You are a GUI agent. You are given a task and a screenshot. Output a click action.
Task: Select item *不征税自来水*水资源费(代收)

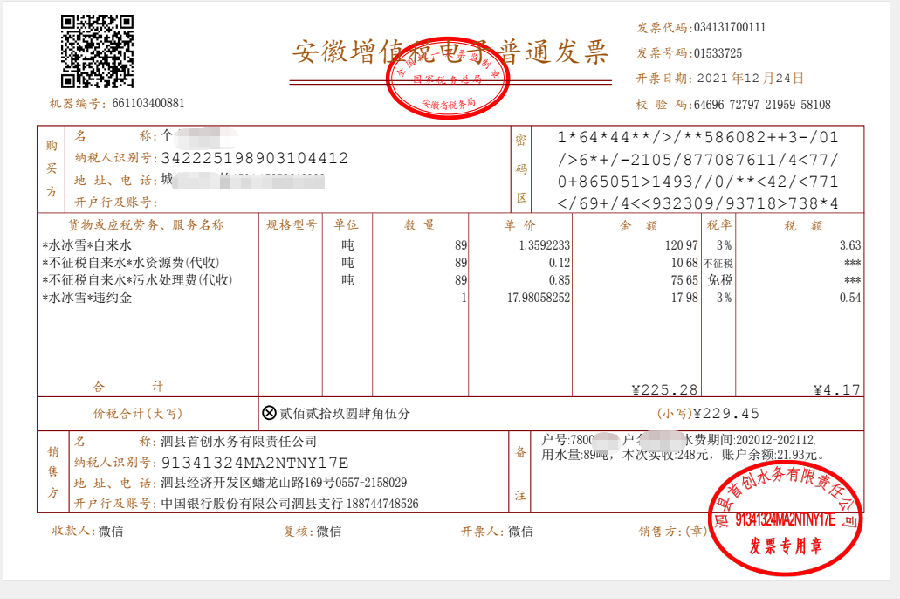[130, 263]
